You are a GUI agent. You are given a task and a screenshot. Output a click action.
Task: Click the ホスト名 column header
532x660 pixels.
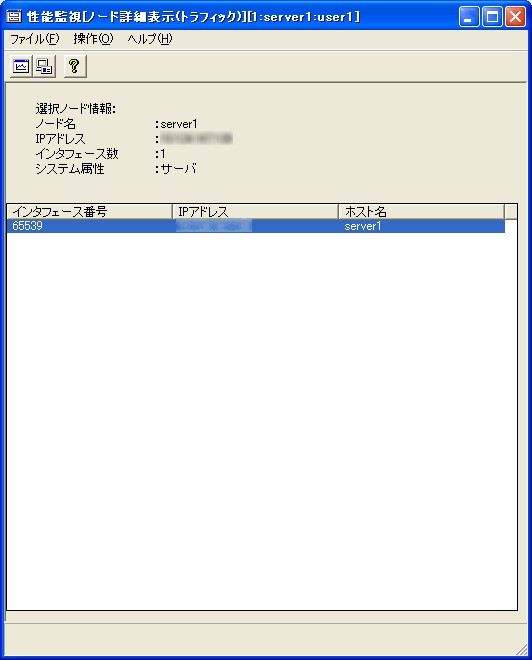click(421, 211)
